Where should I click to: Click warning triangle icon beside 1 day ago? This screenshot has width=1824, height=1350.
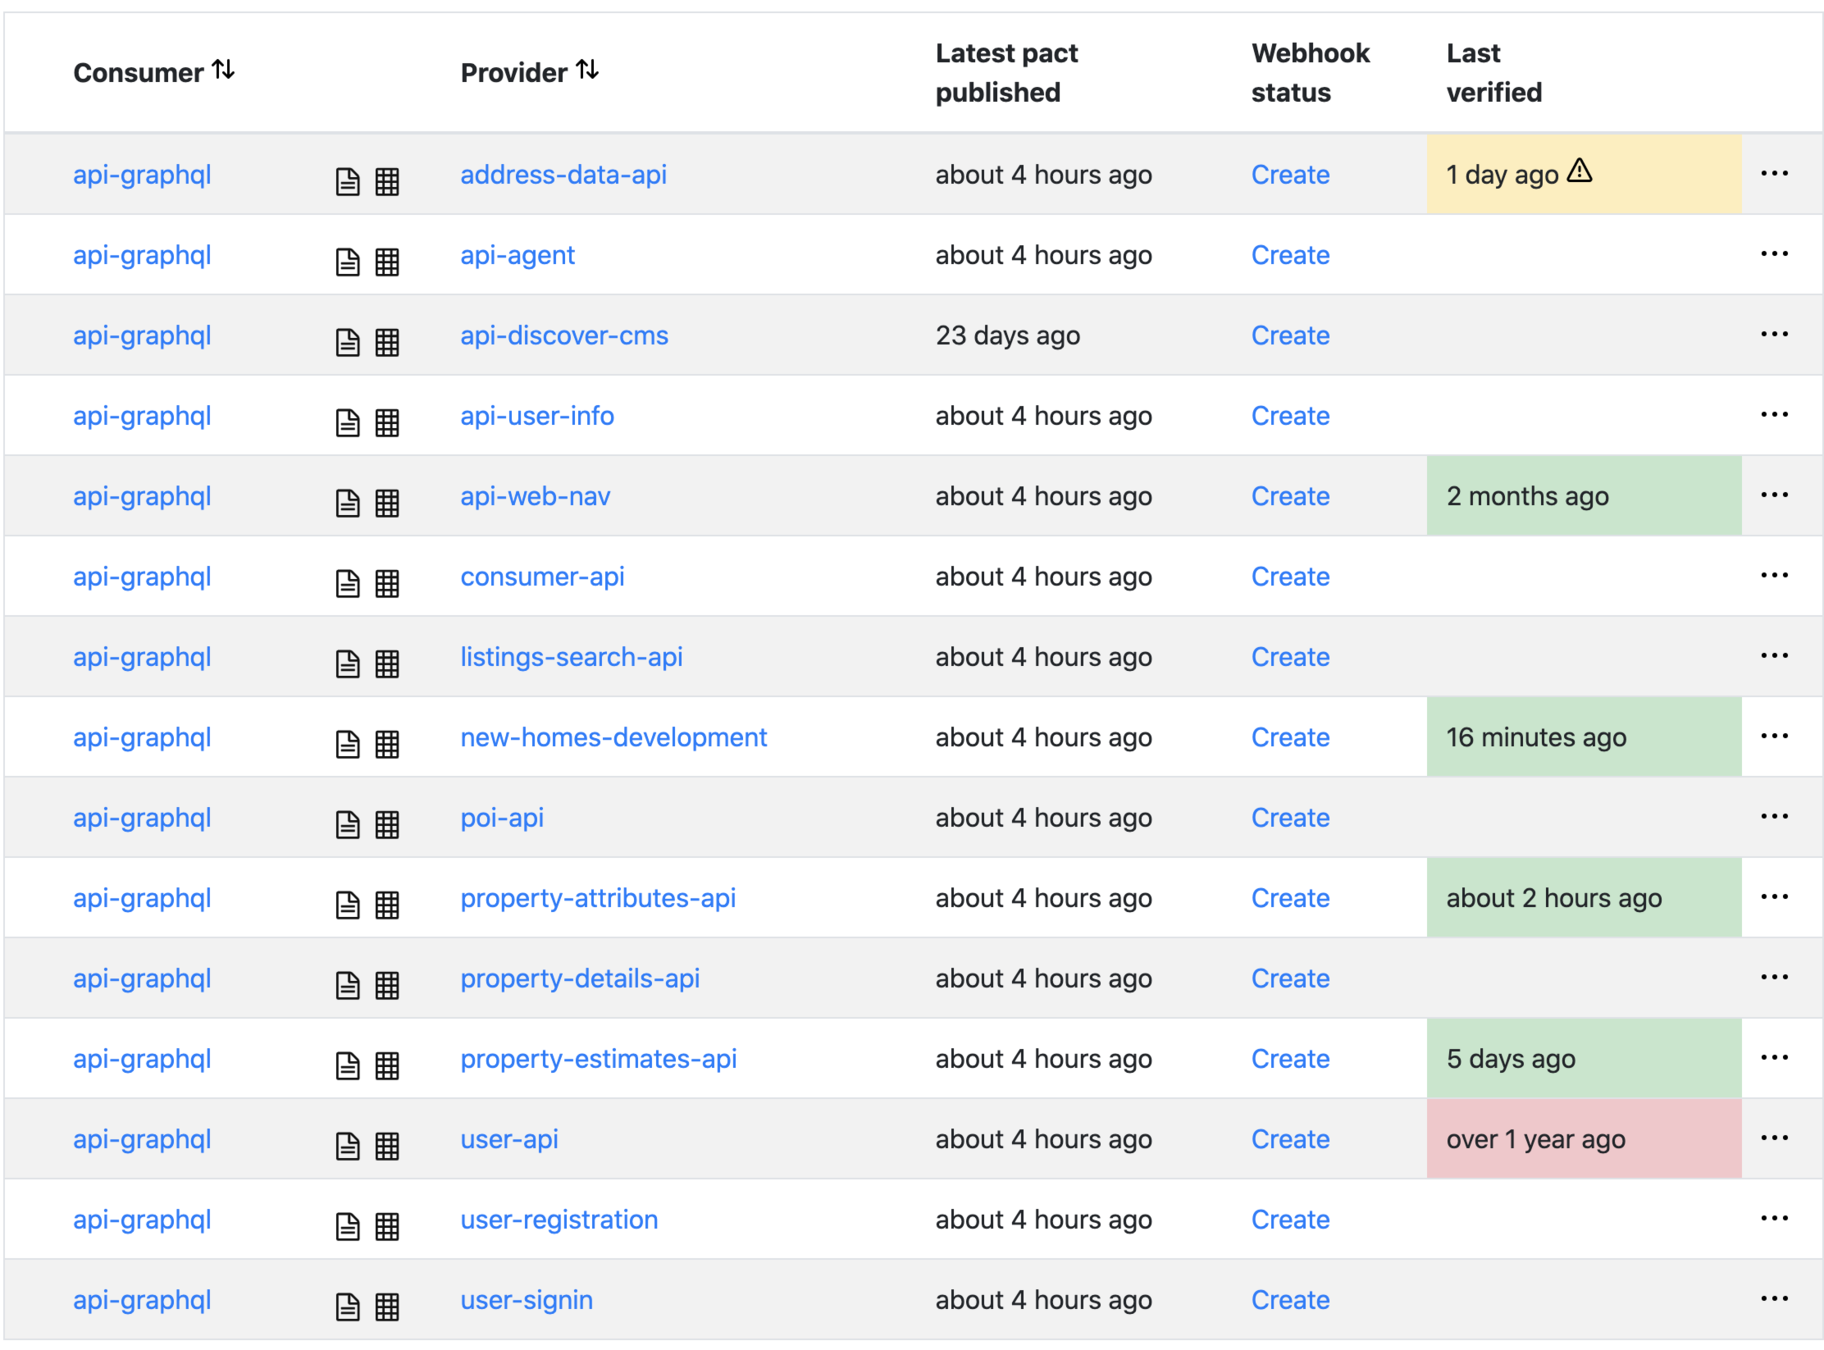click(x=1579, y=171)
